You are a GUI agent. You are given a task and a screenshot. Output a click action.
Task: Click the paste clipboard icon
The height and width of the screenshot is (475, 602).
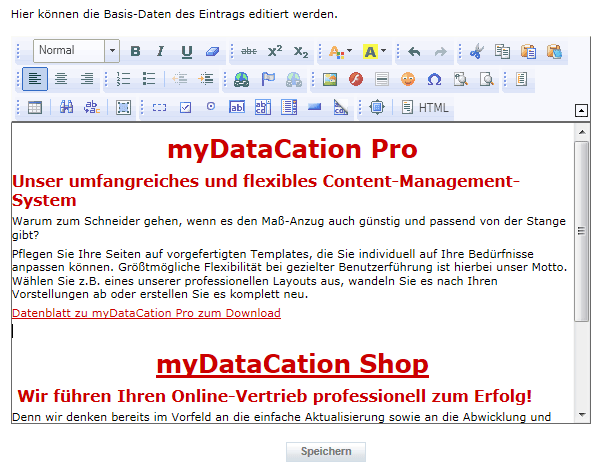[528, 51]
